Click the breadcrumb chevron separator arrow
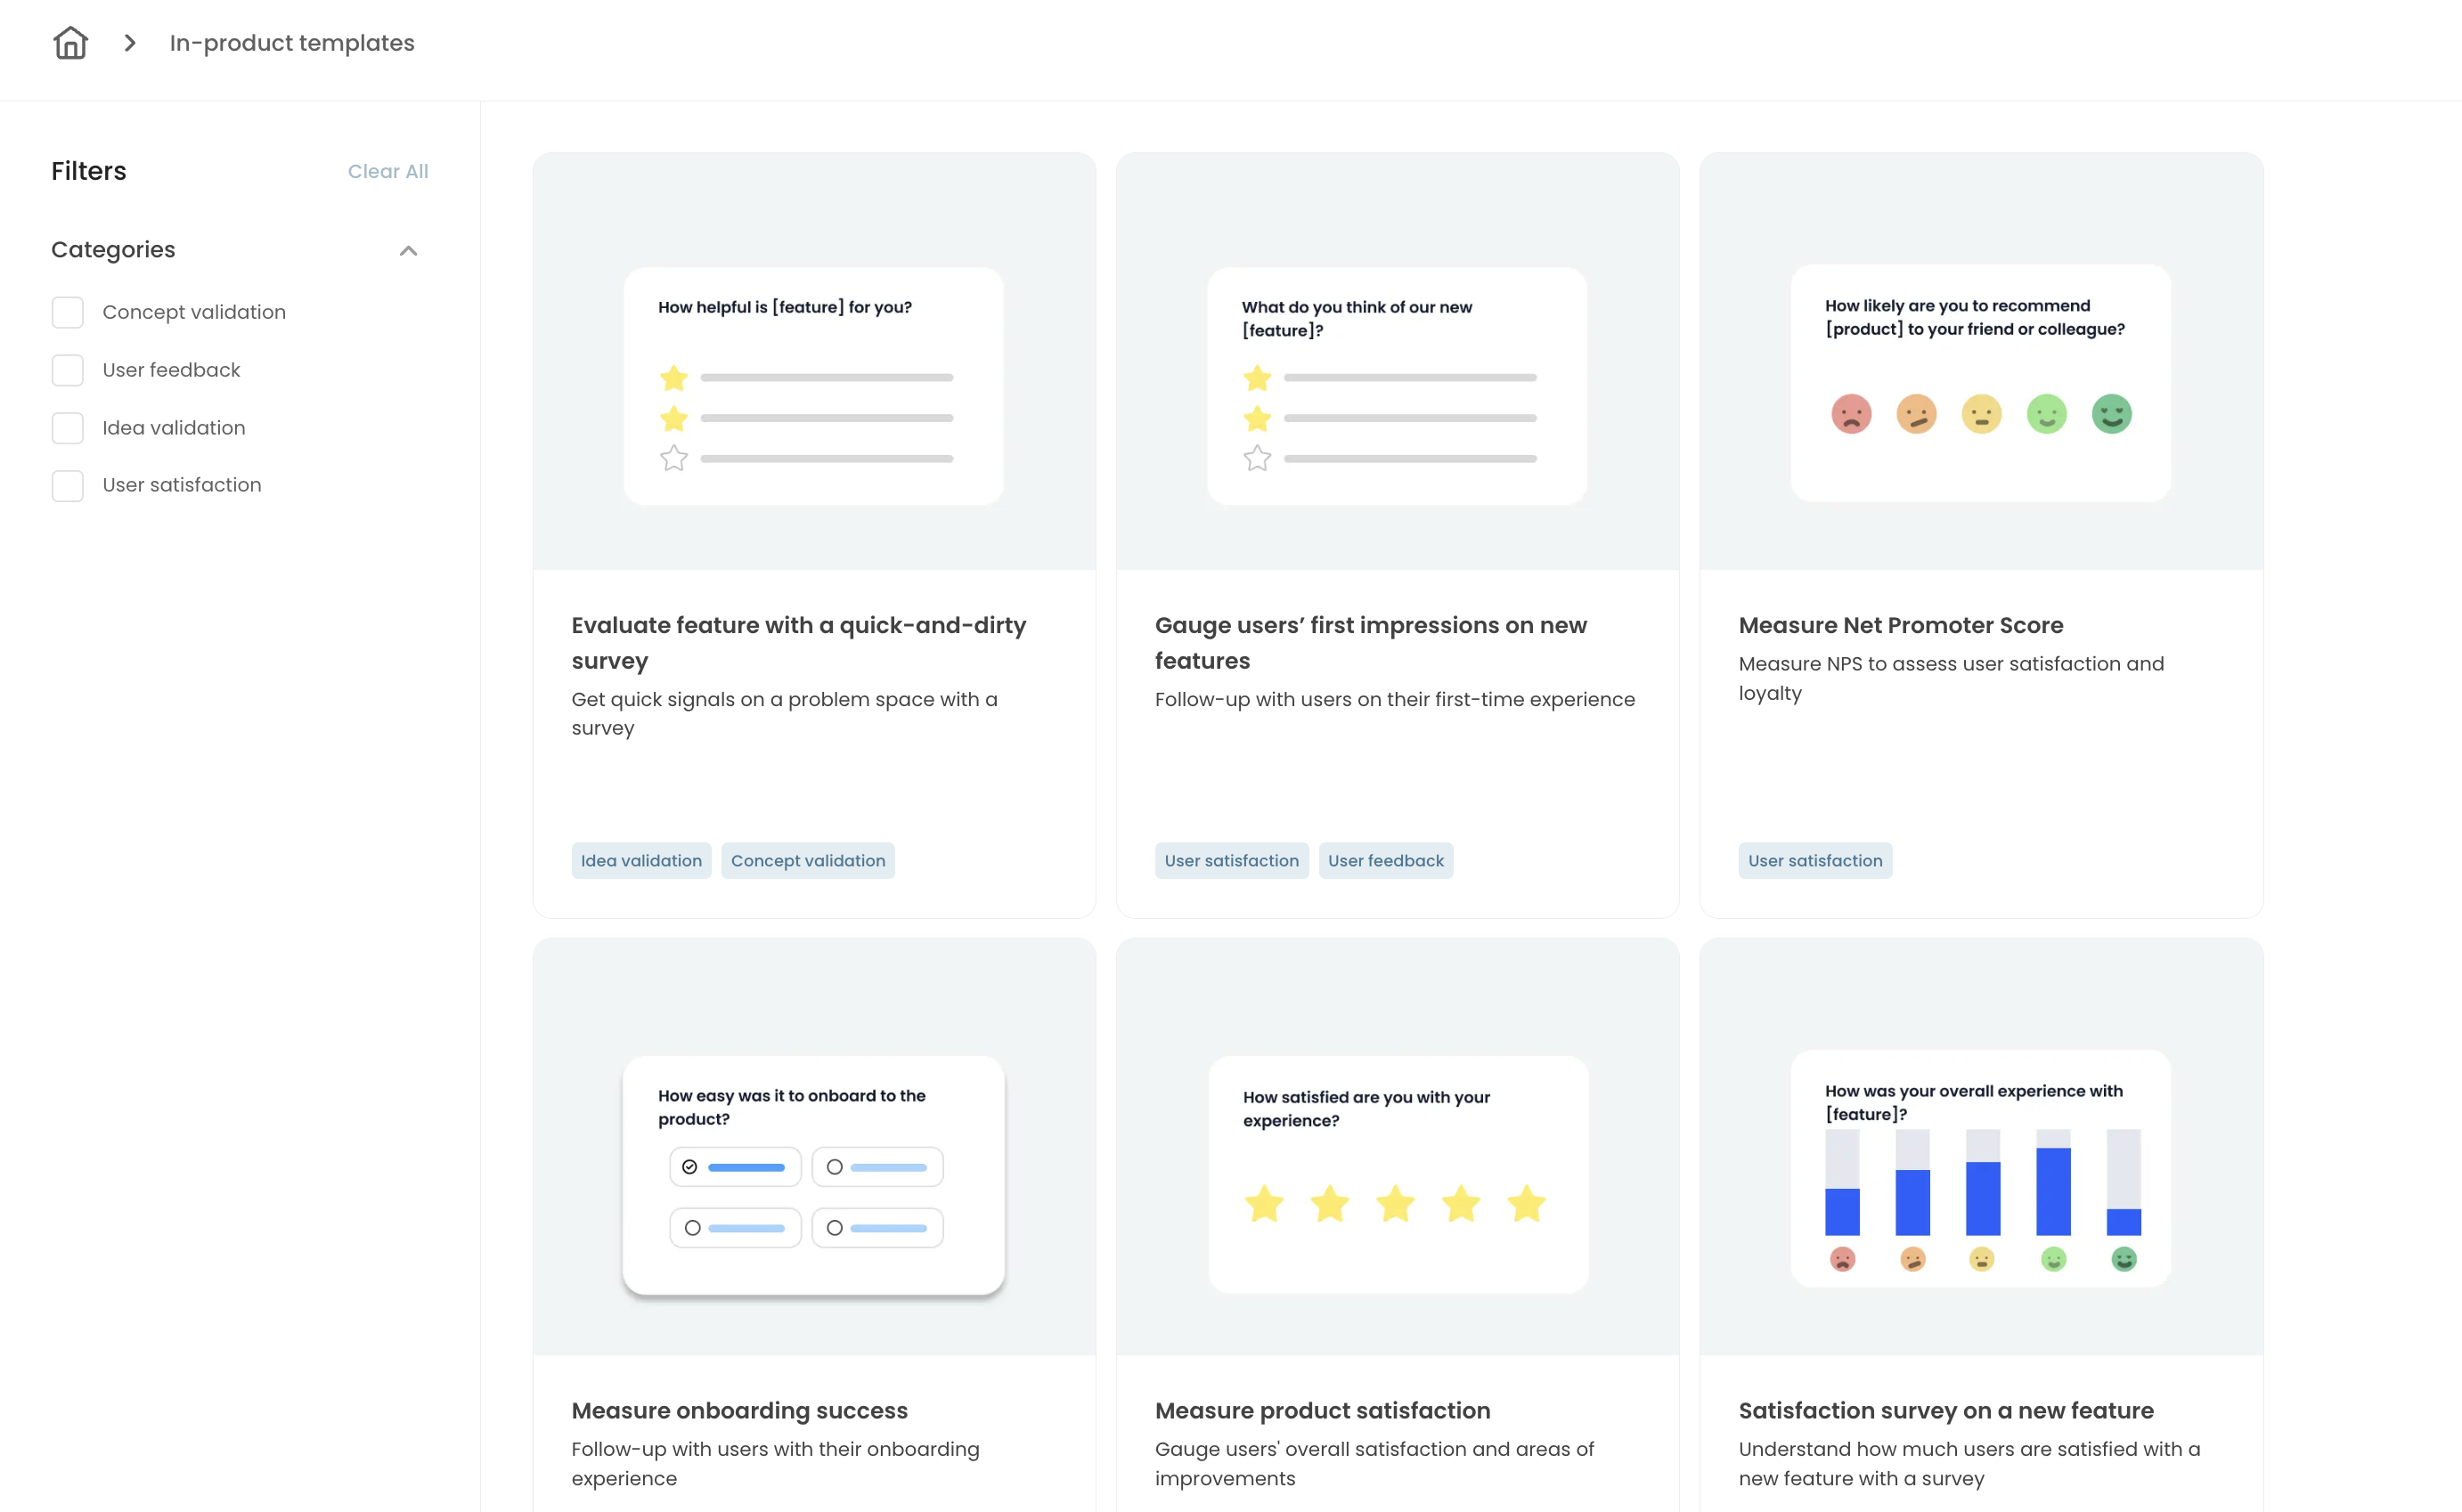Image resolution: width=2462 pixels, height=1512 pixels. point(130,43)
